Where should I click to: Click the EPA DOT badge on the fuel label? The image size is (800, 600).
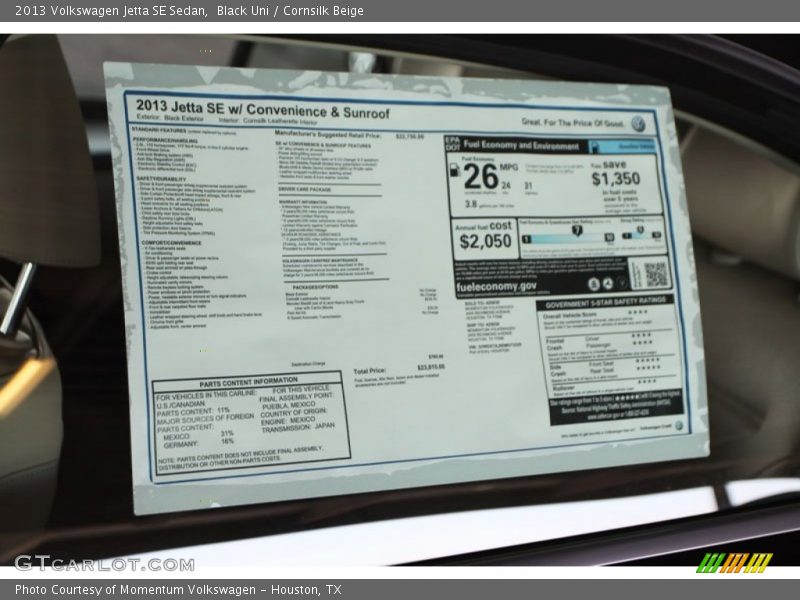(452, 143)
